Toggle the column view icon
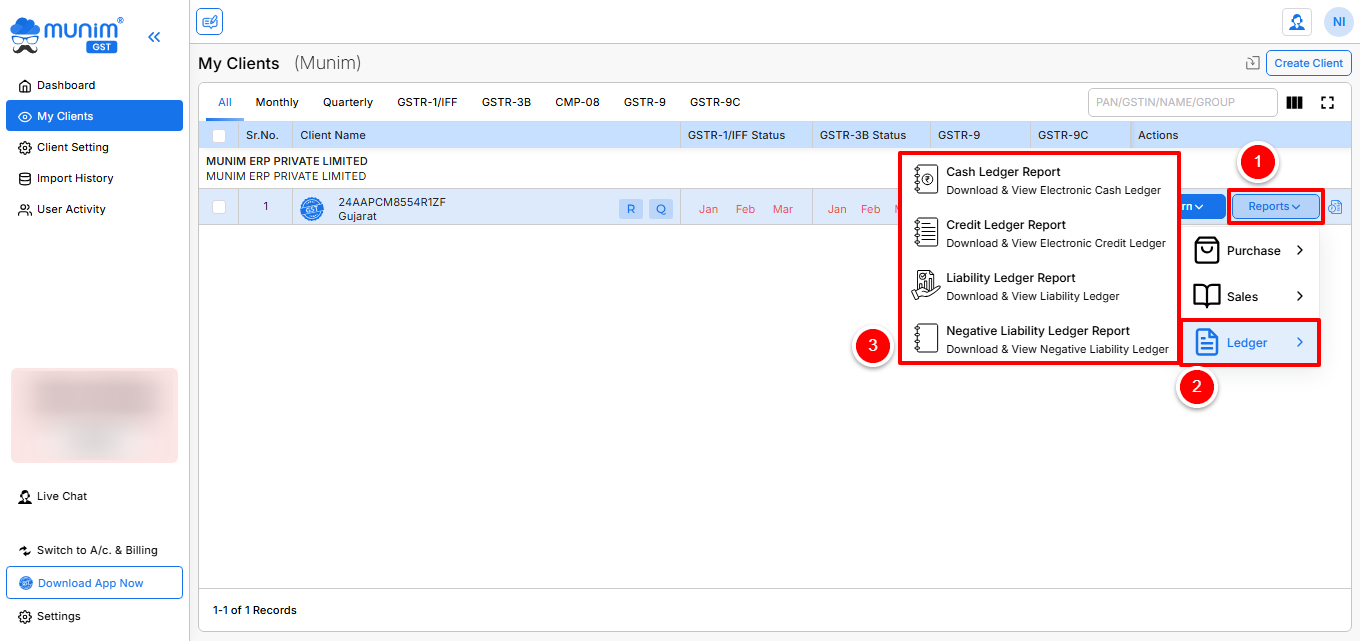This screenshot has width=1360, height=641. [x=1294, y=102]
